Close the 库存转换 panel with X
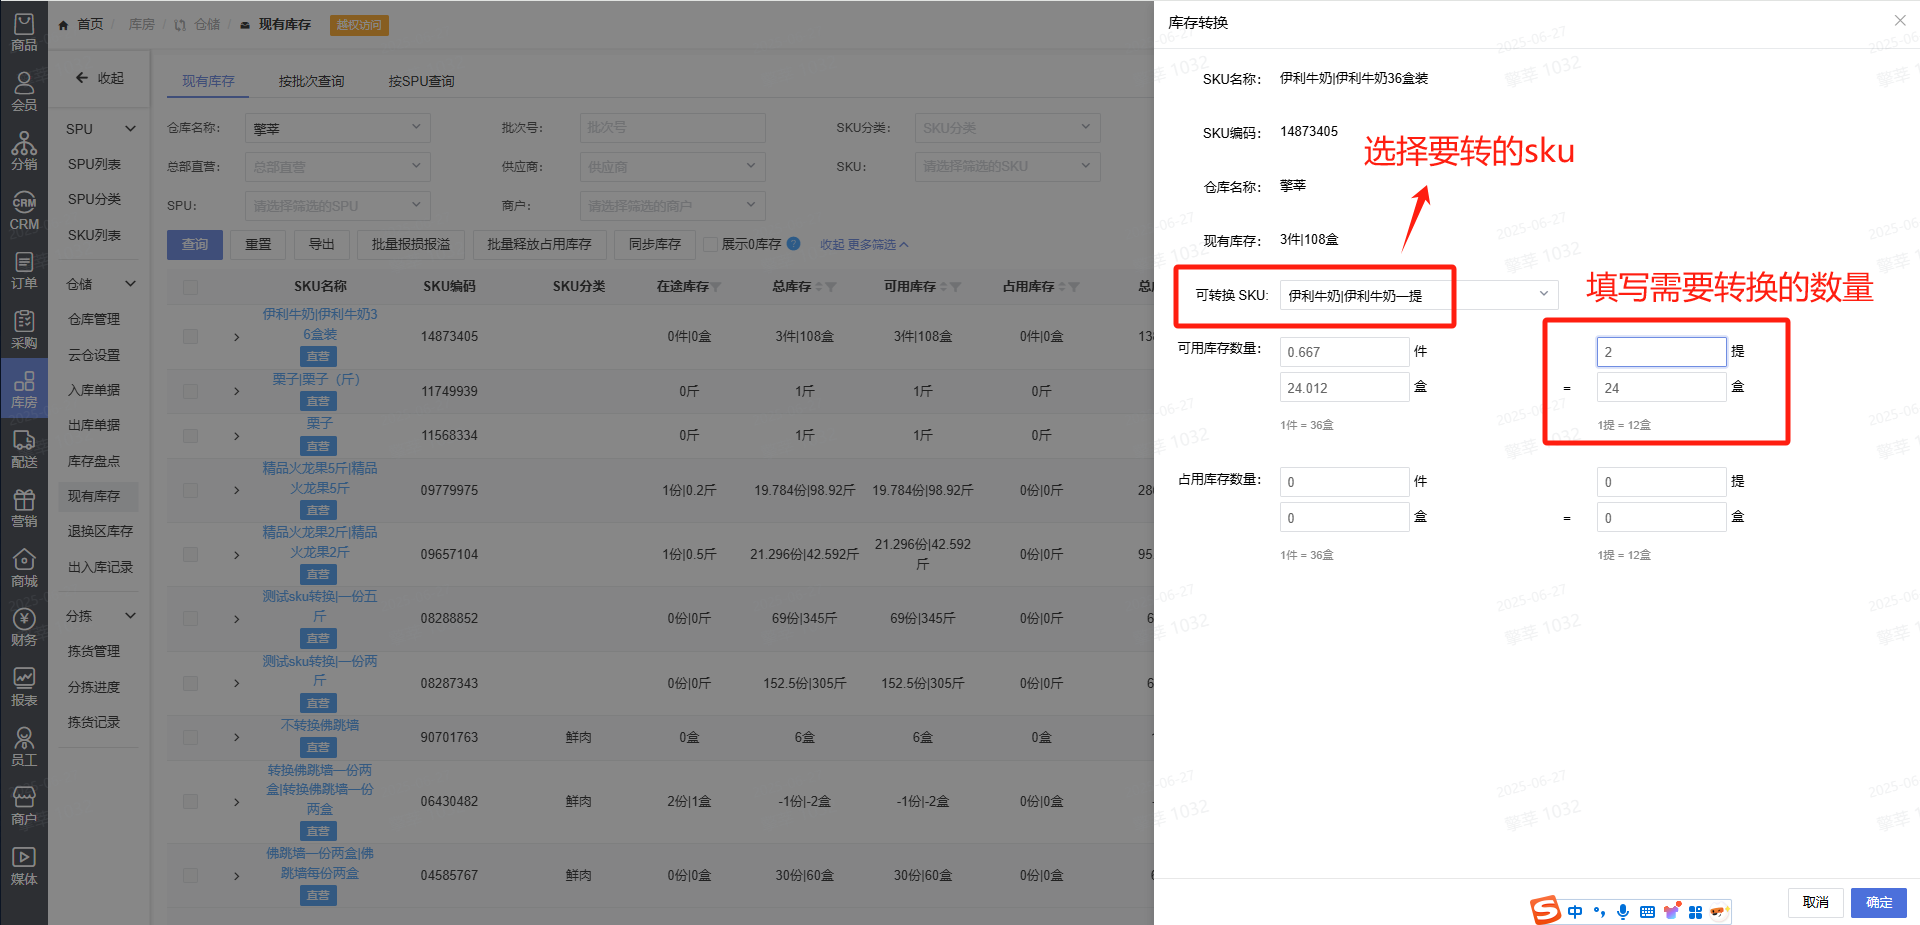Screen dimensions: 1920x925 click(1899, 20)
